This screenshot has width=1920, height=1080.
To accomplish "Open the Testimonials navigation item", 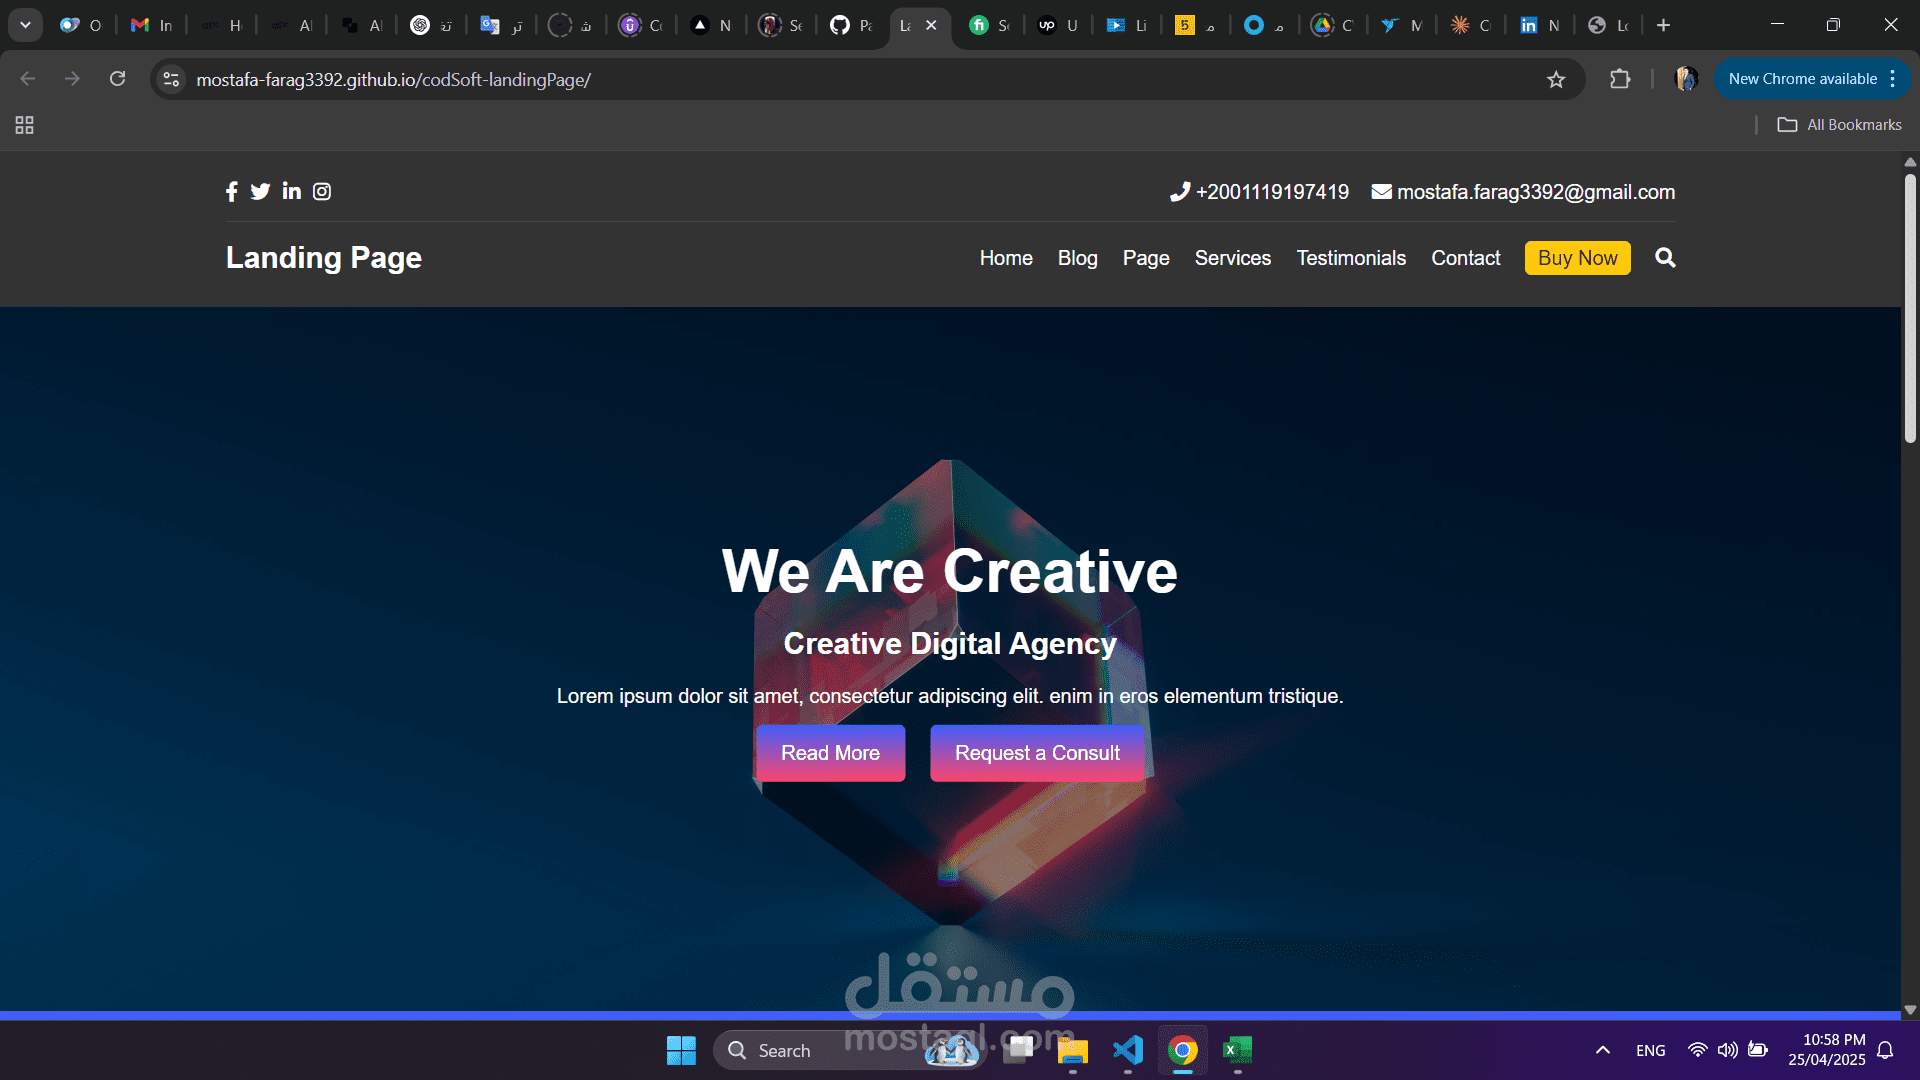I will pyautogui.click(x=1351, y=257).
